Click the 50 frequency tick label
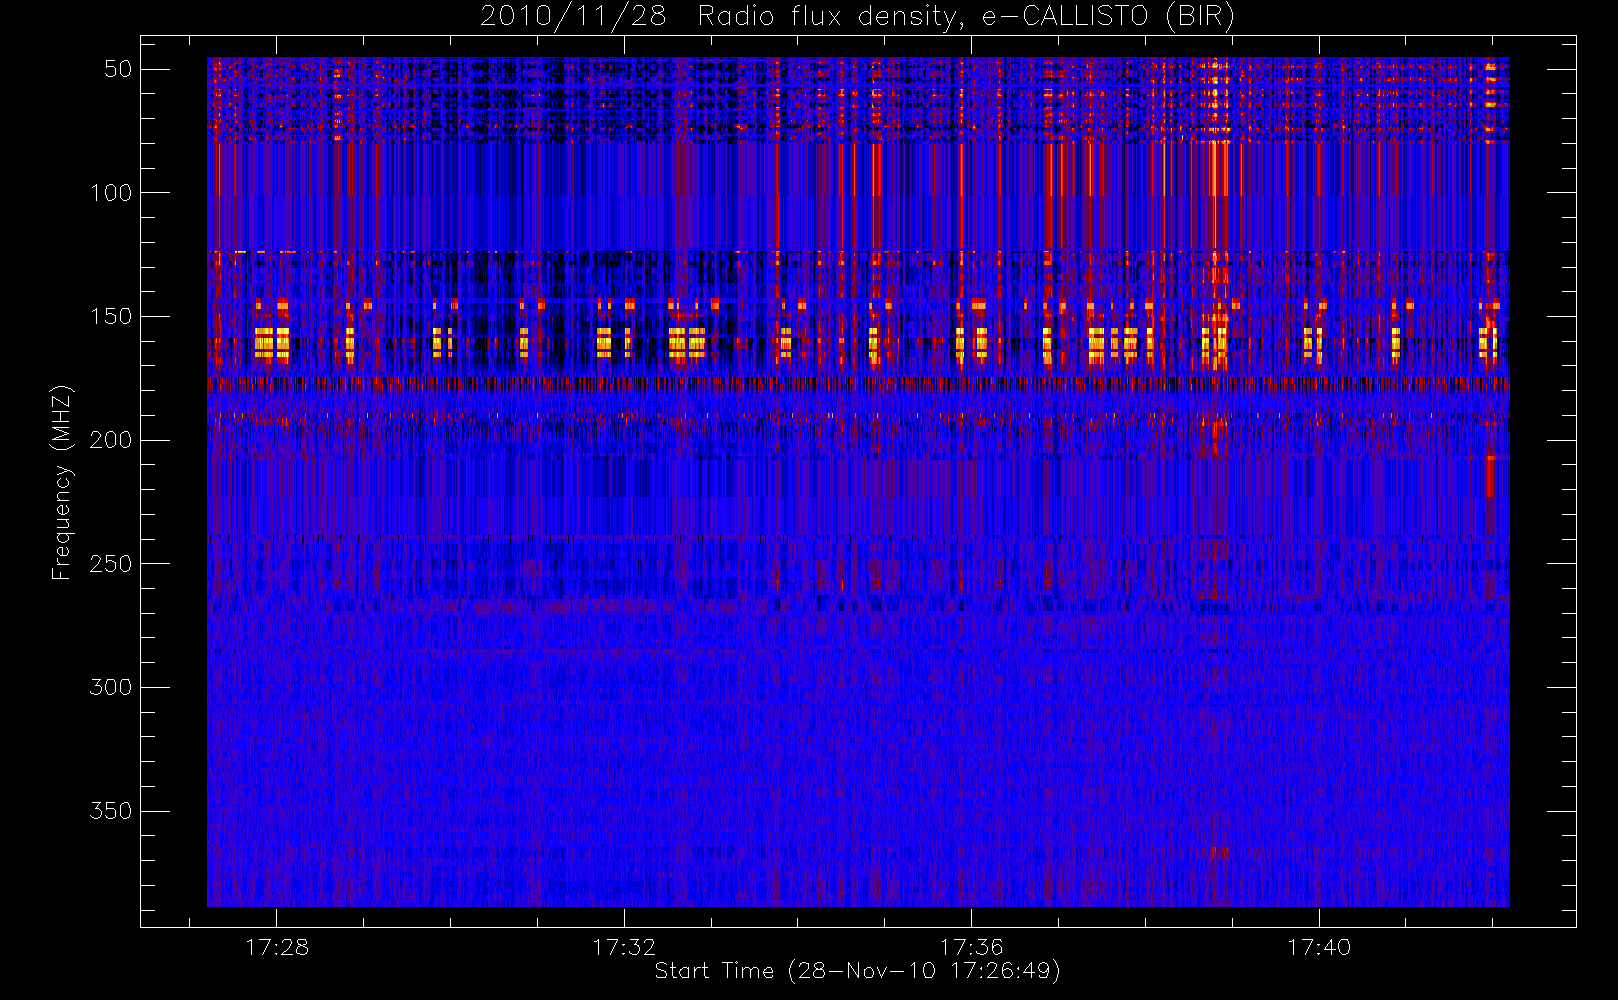 [118, 69]
